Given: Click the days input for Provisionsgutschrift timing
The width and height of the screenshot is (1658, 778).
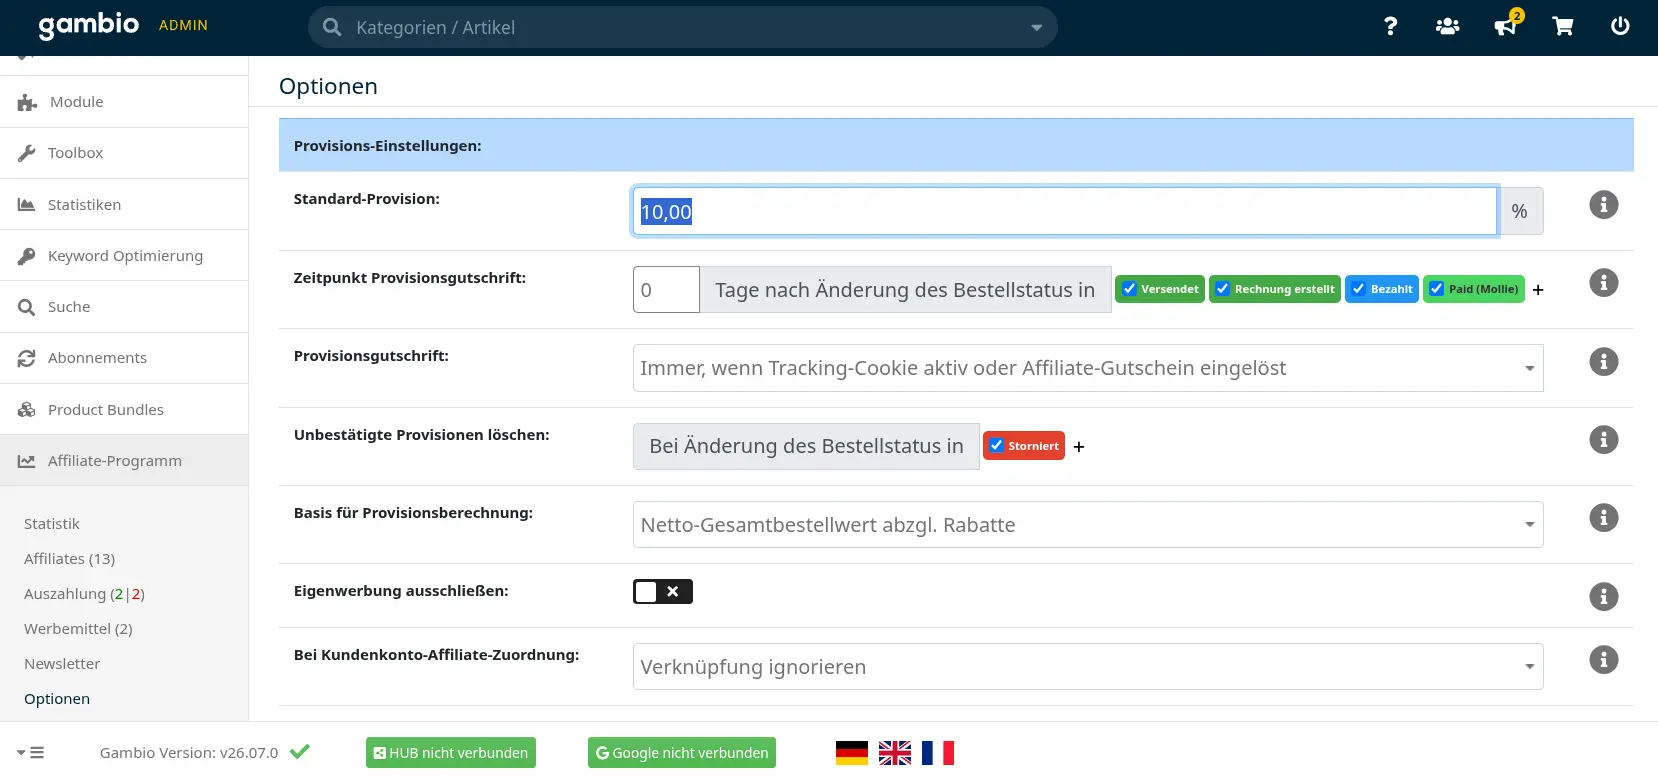Looking at the screenshot, I should pyautogui.click(x=666, y=290).
